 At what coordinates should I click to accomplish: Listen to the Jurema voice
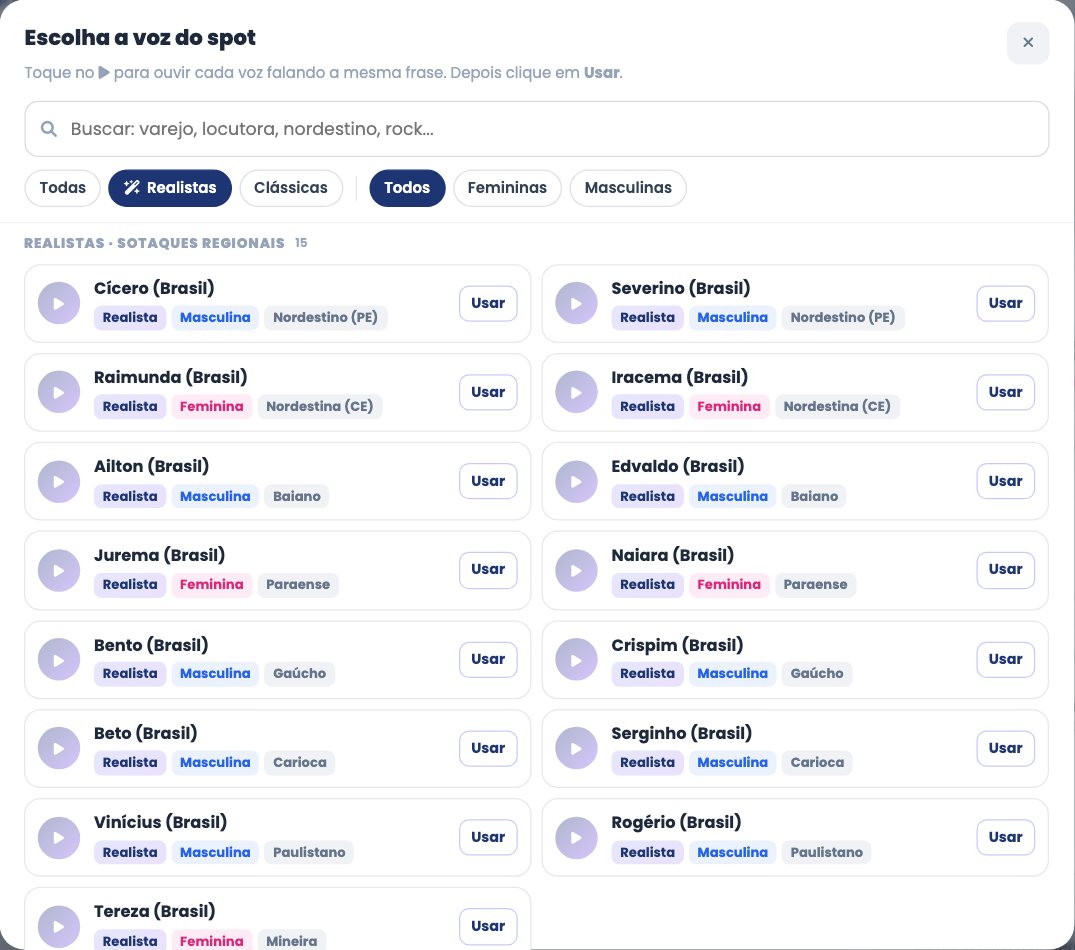click(x=59, y=570)
